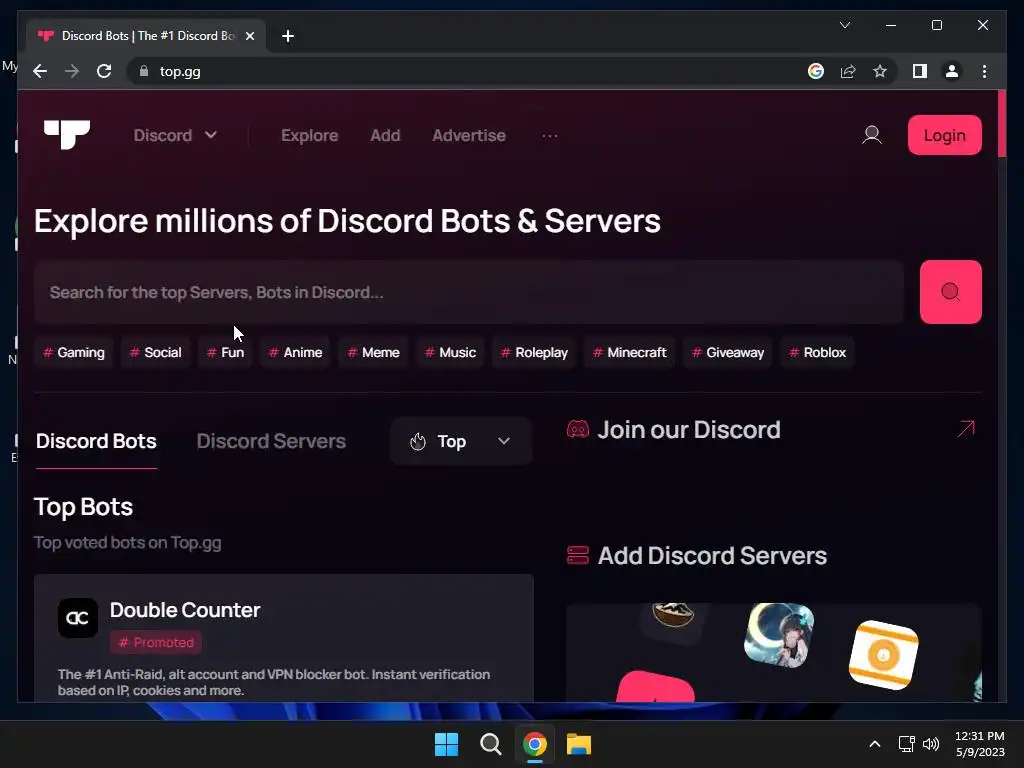Viewport: 1024px width, 768px height.
Task: Close the Discord Bots tab
Action: tap(249, 36)
